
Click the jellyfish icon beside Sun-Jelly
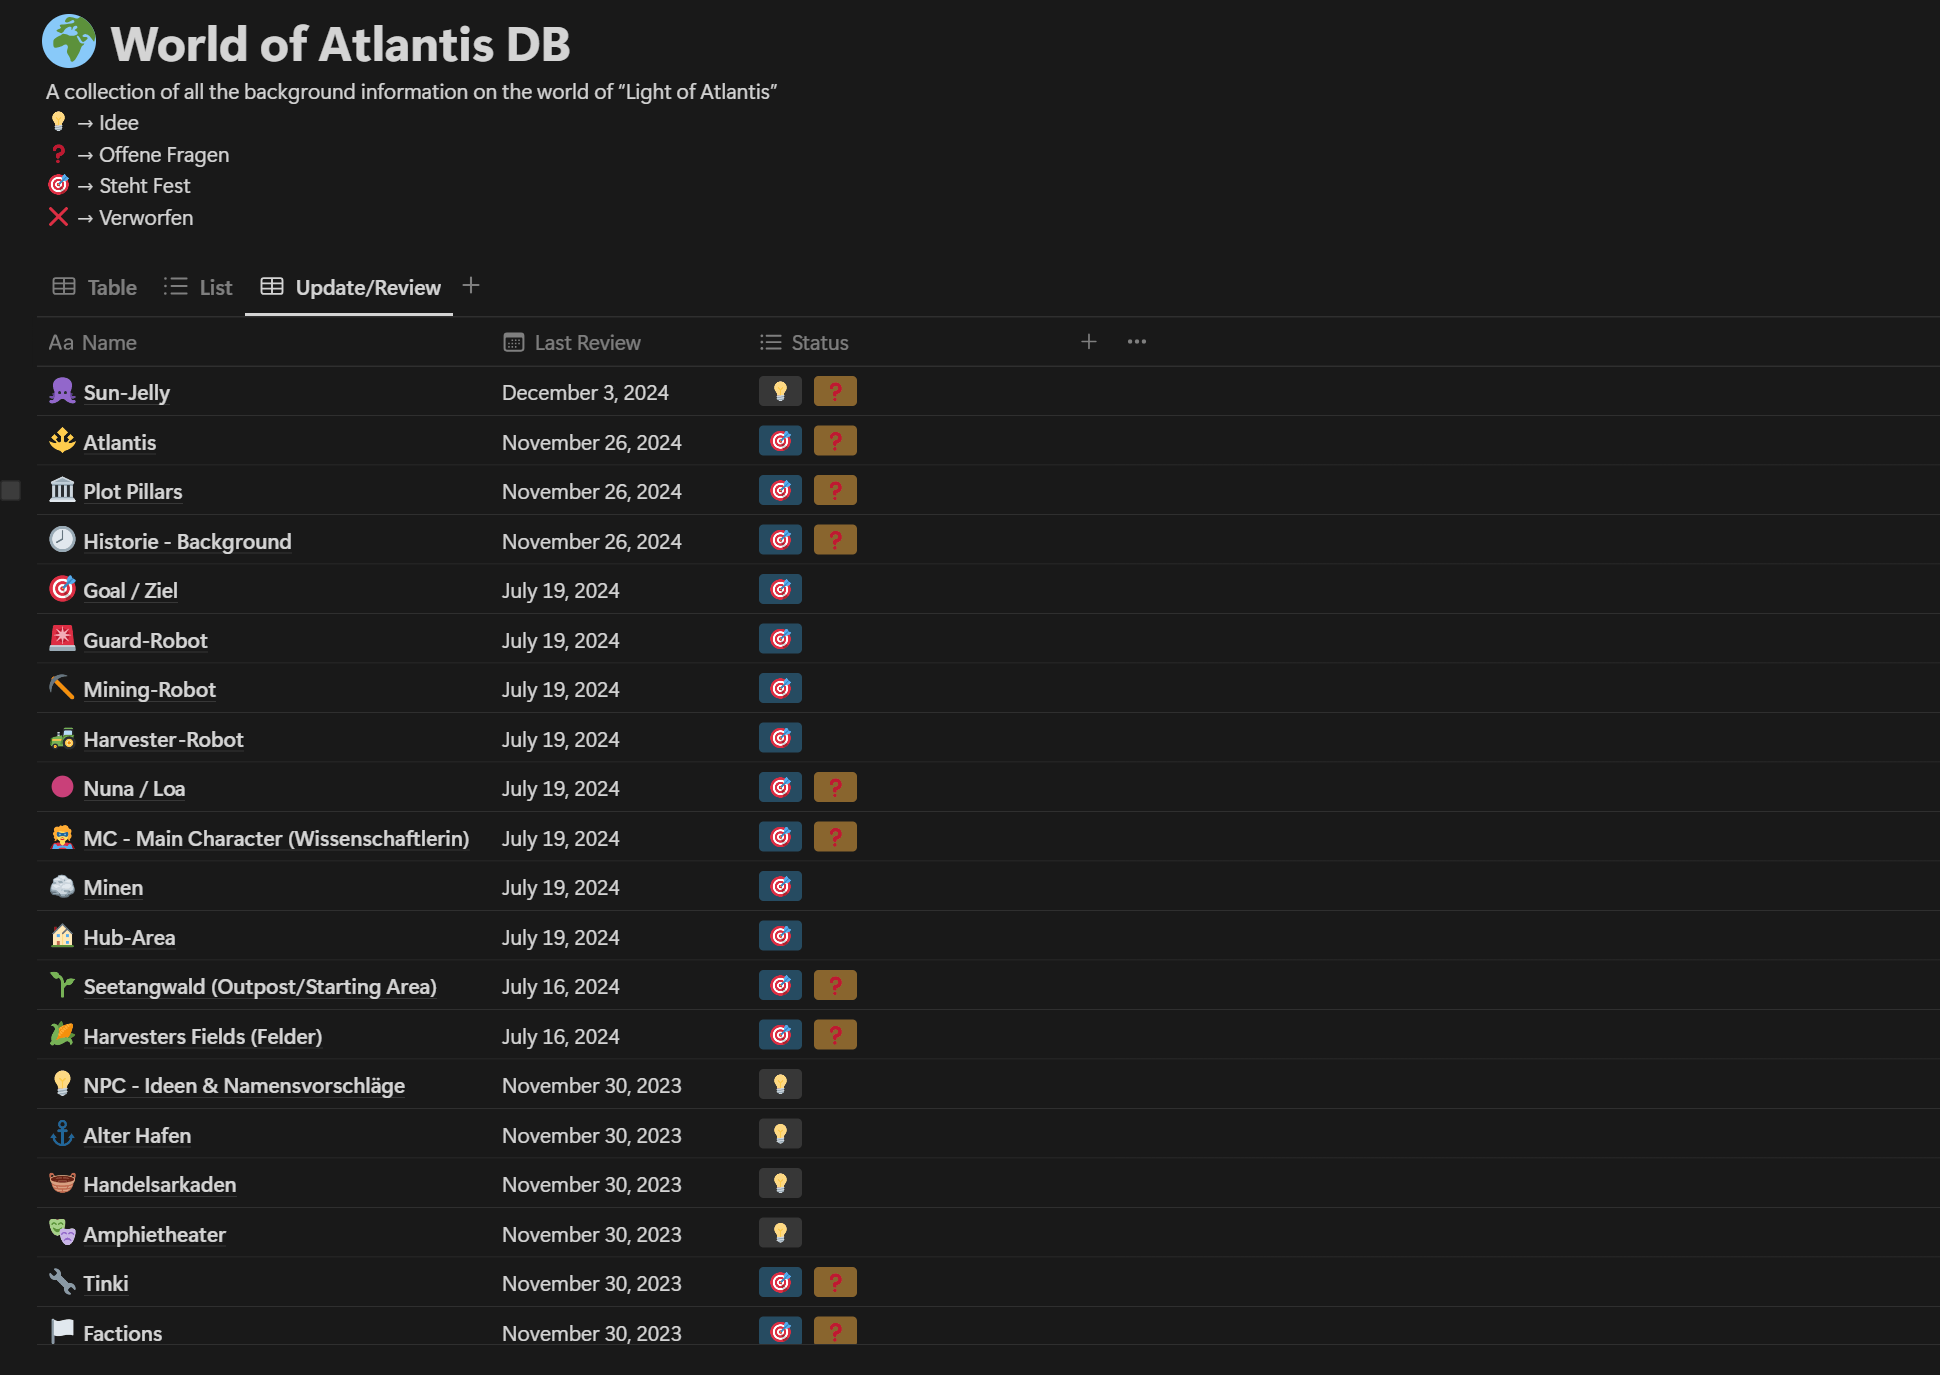[x=62, y=391]
